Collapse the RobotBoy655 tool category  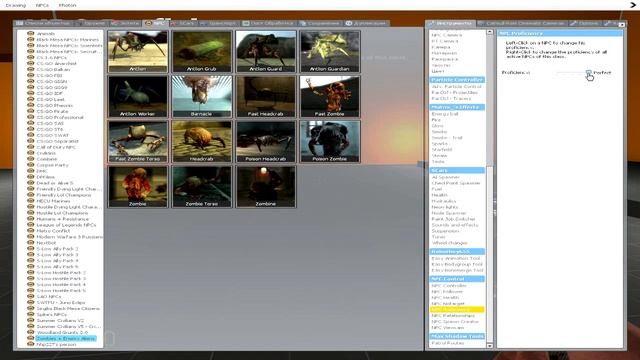pos(457,251)
